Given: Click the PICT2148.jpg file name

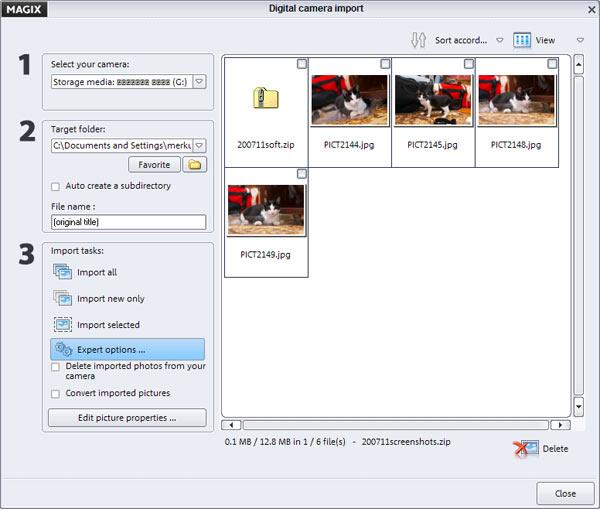Looking at the screenshot, I should click(516, 145).
